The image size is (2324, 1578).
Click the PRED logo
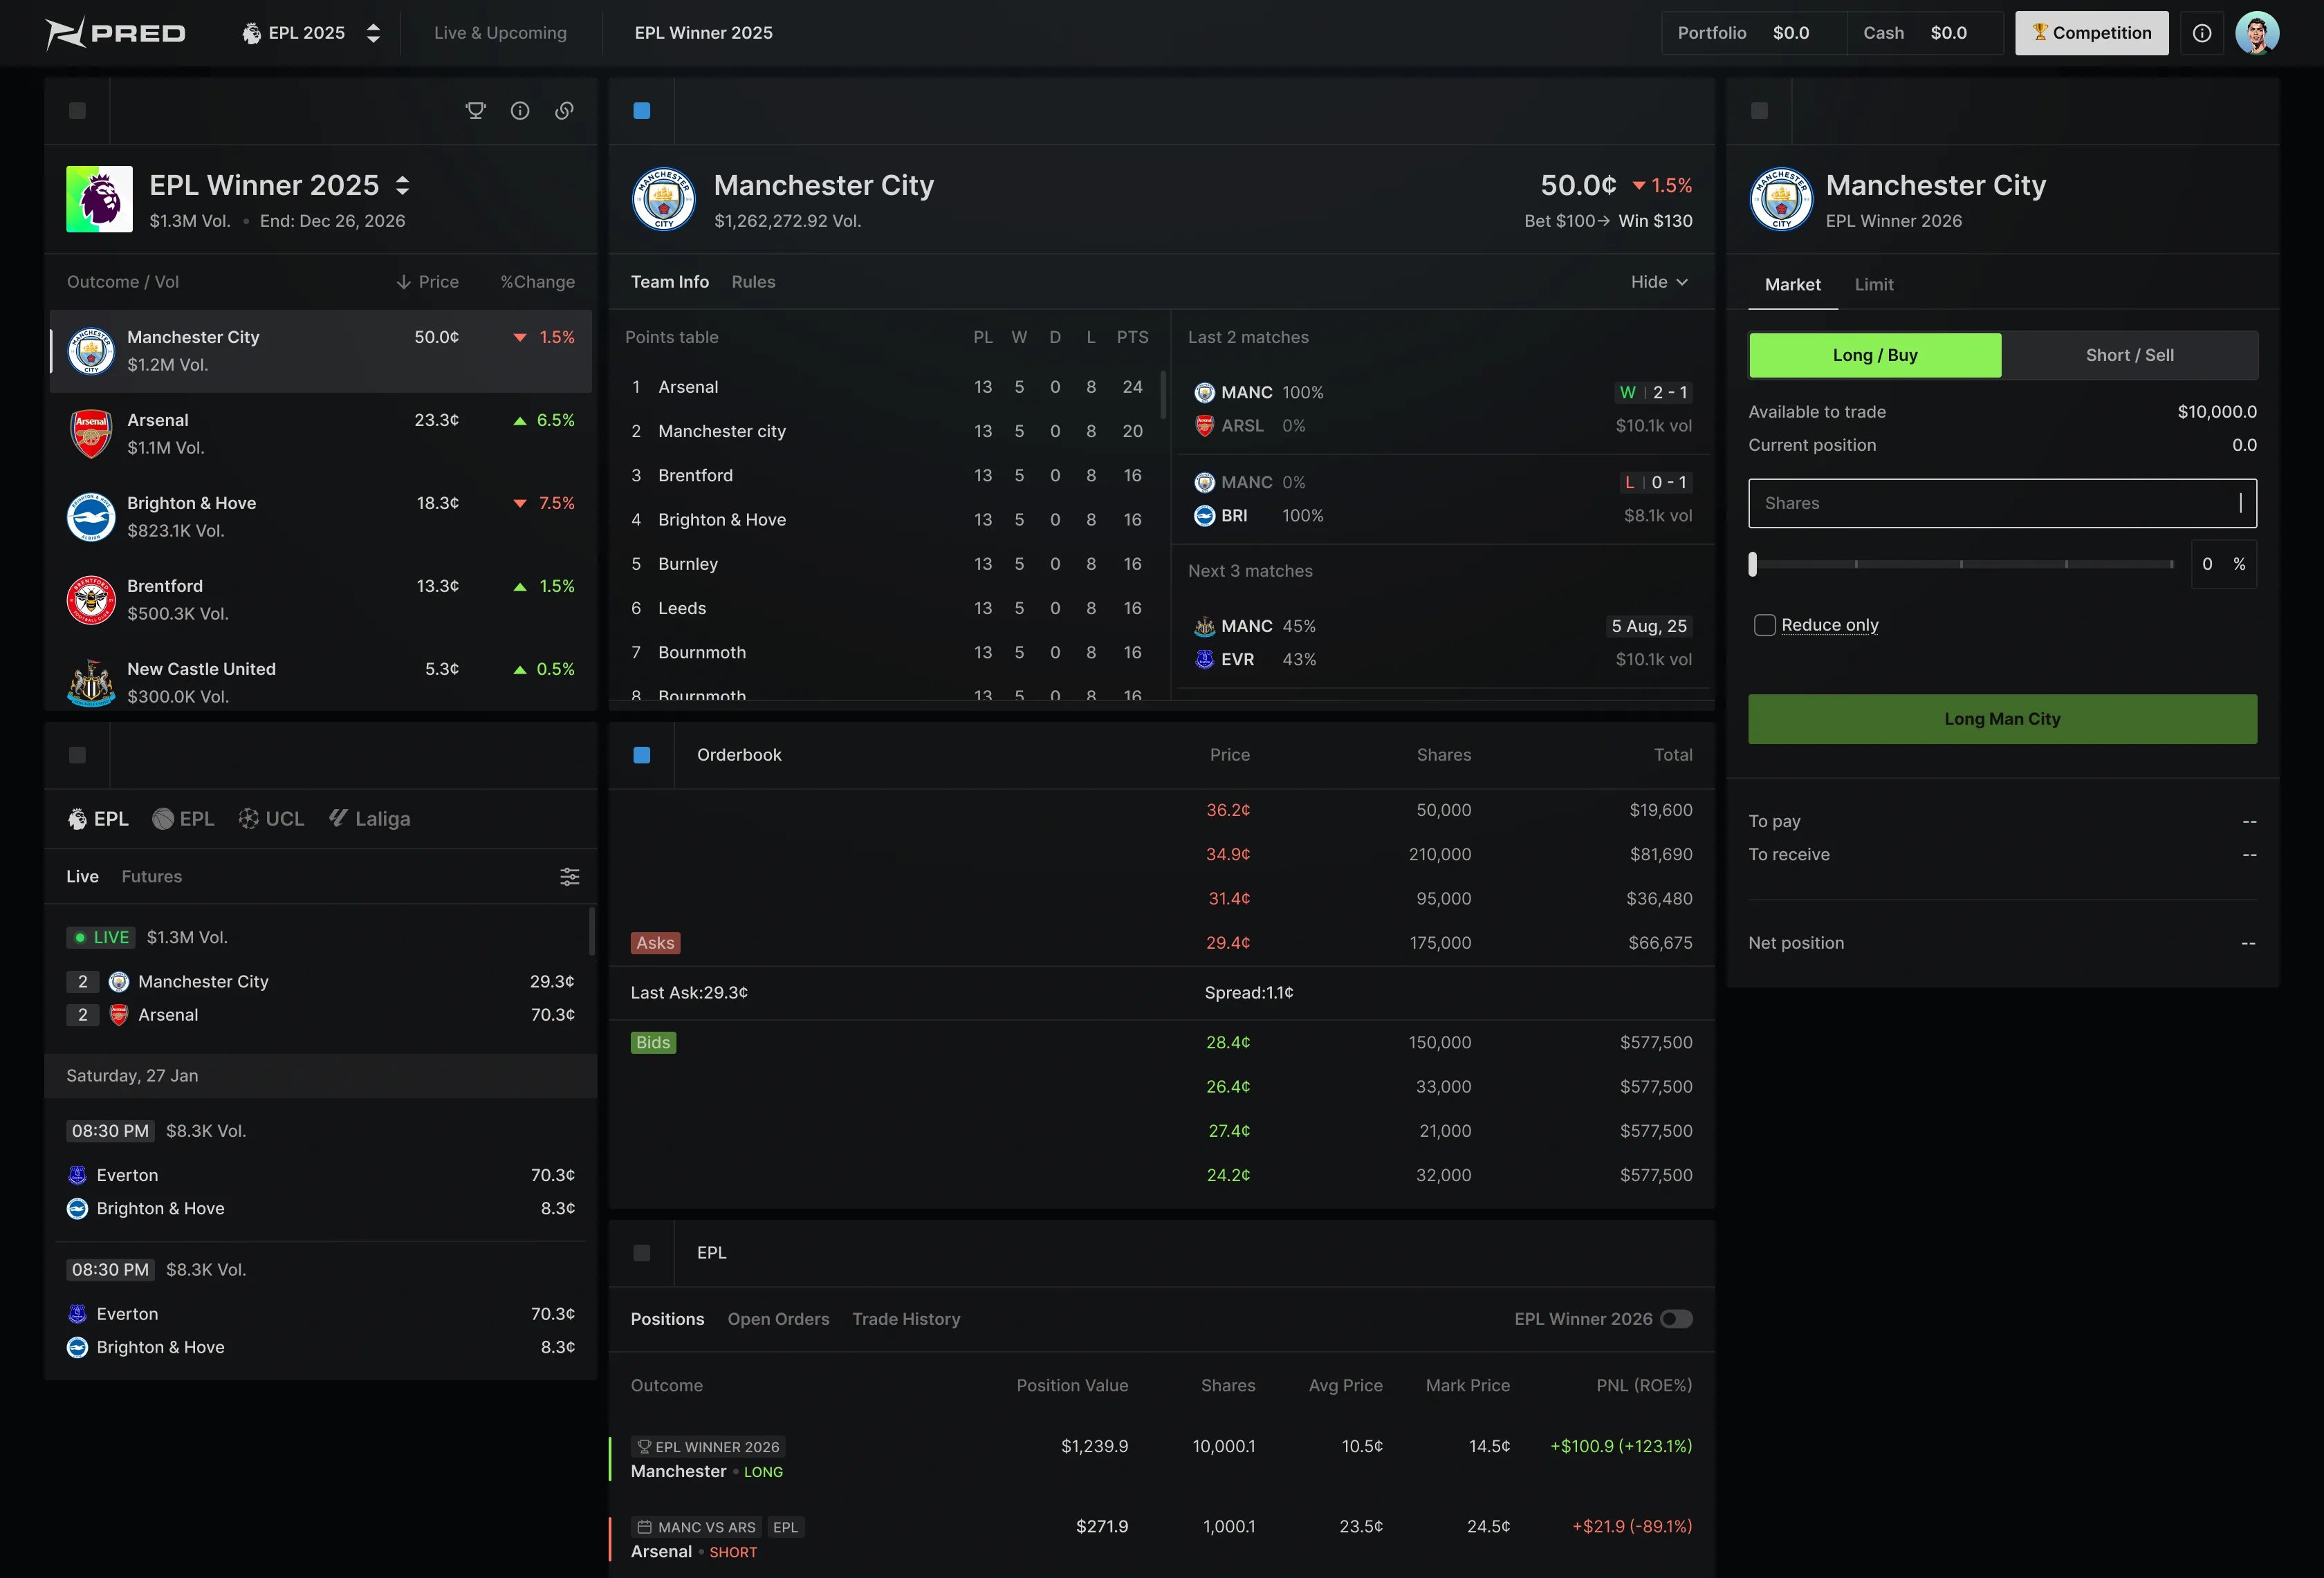coord(116,33)
